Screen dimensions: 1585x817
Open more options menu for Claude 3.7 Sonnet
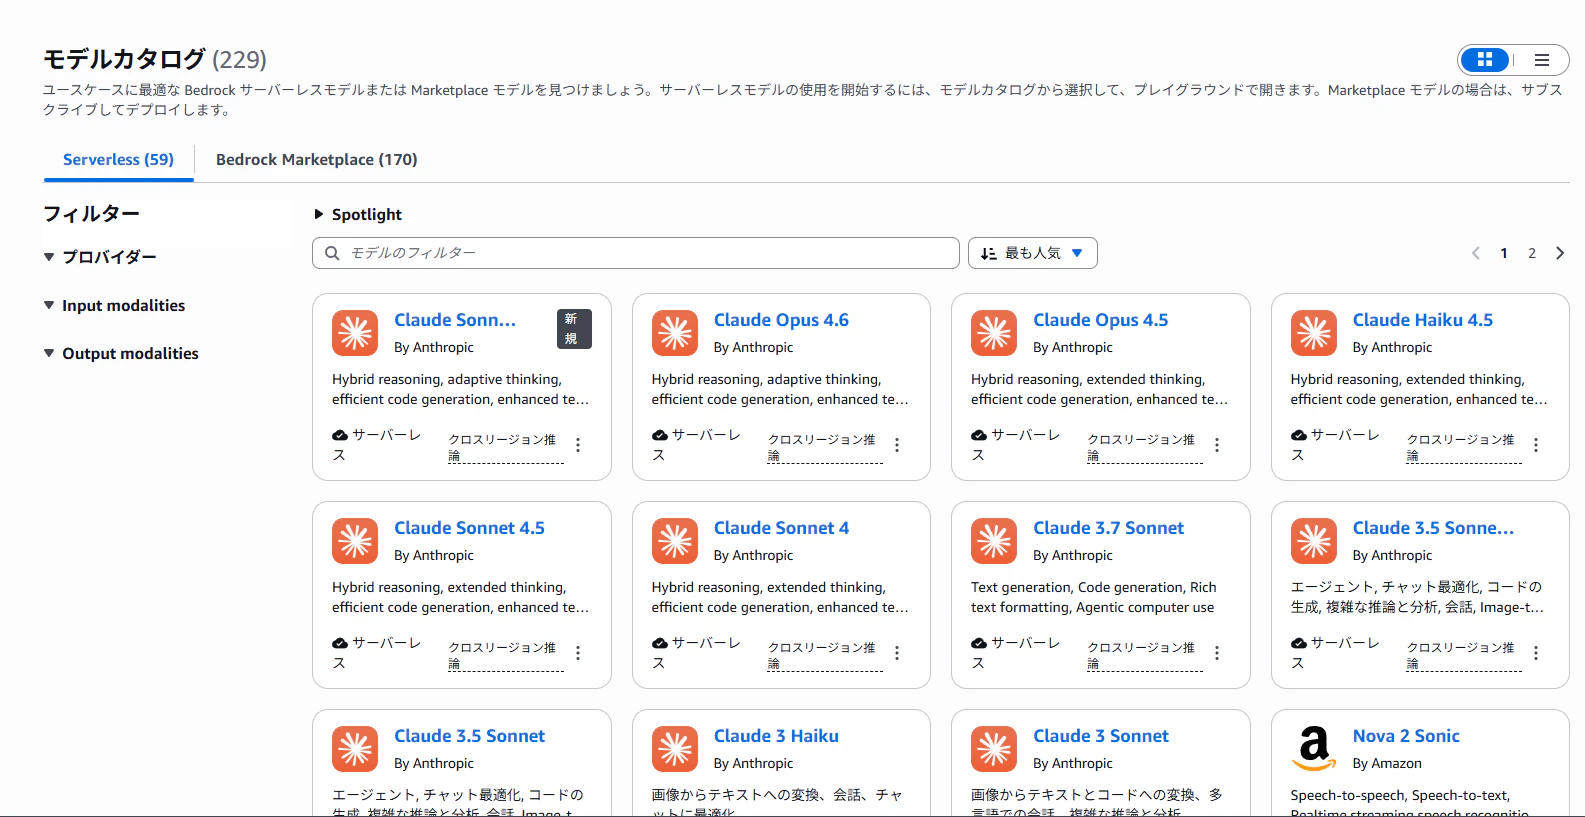pos(1217,653)
